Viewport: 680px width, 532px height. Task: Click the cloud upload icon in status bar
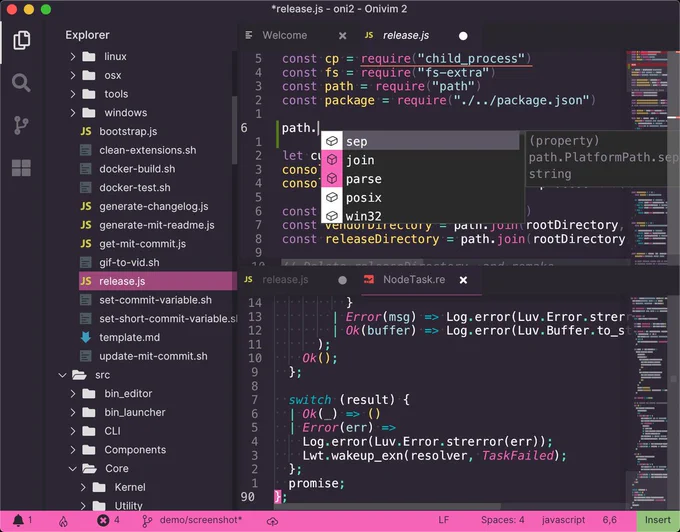(272, 521)
